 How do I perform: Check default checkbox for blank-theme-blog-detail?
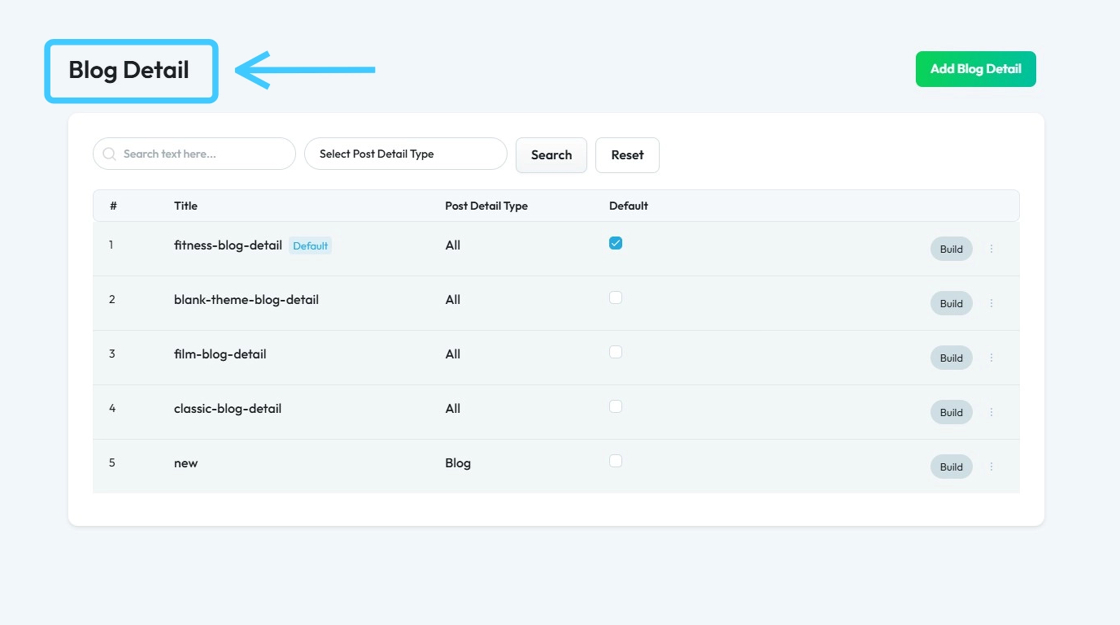[x=616, y=298]
